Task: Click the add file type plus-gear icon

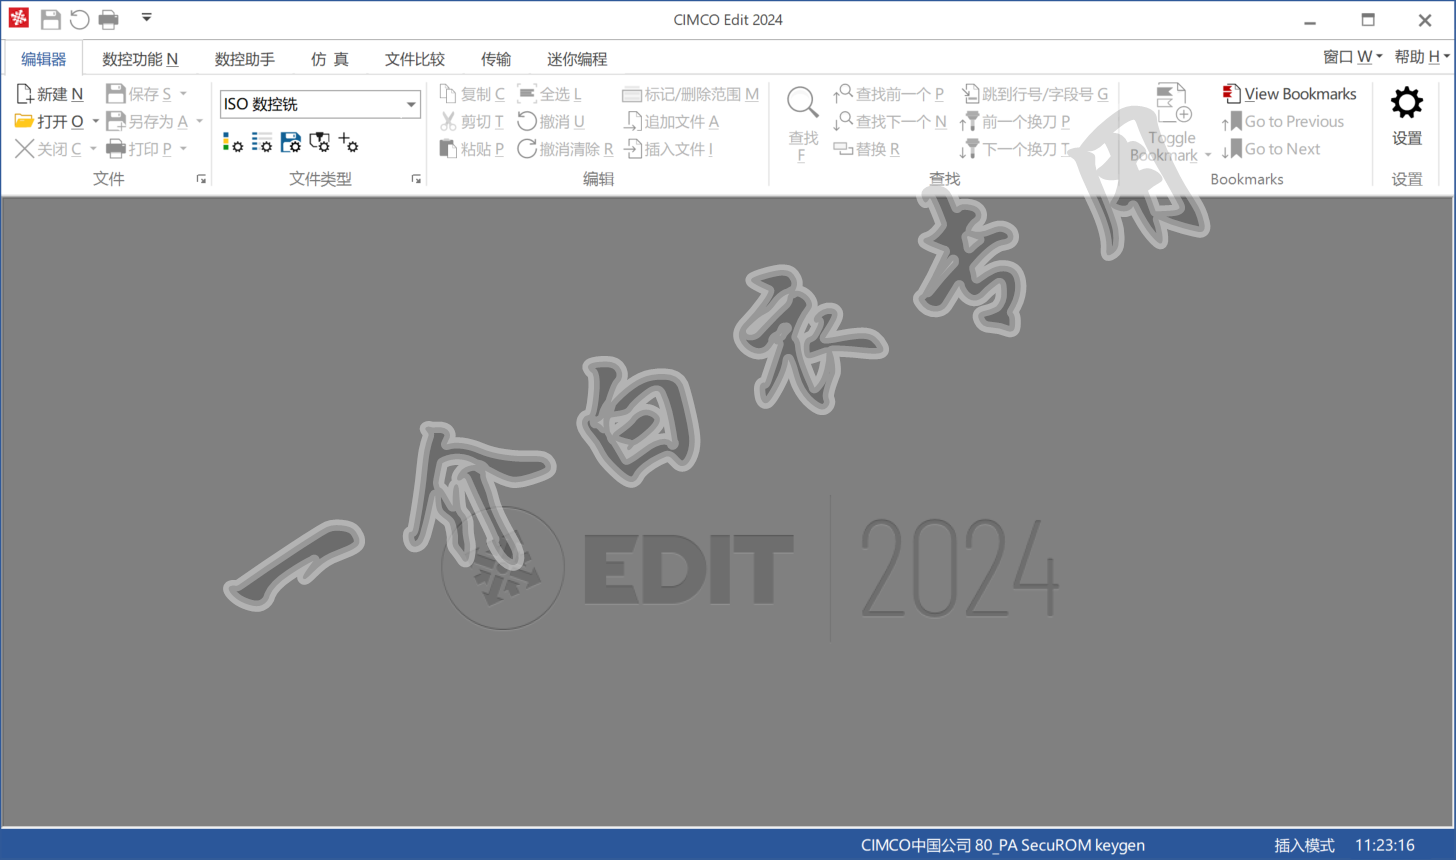Action: tap(348, 142)
